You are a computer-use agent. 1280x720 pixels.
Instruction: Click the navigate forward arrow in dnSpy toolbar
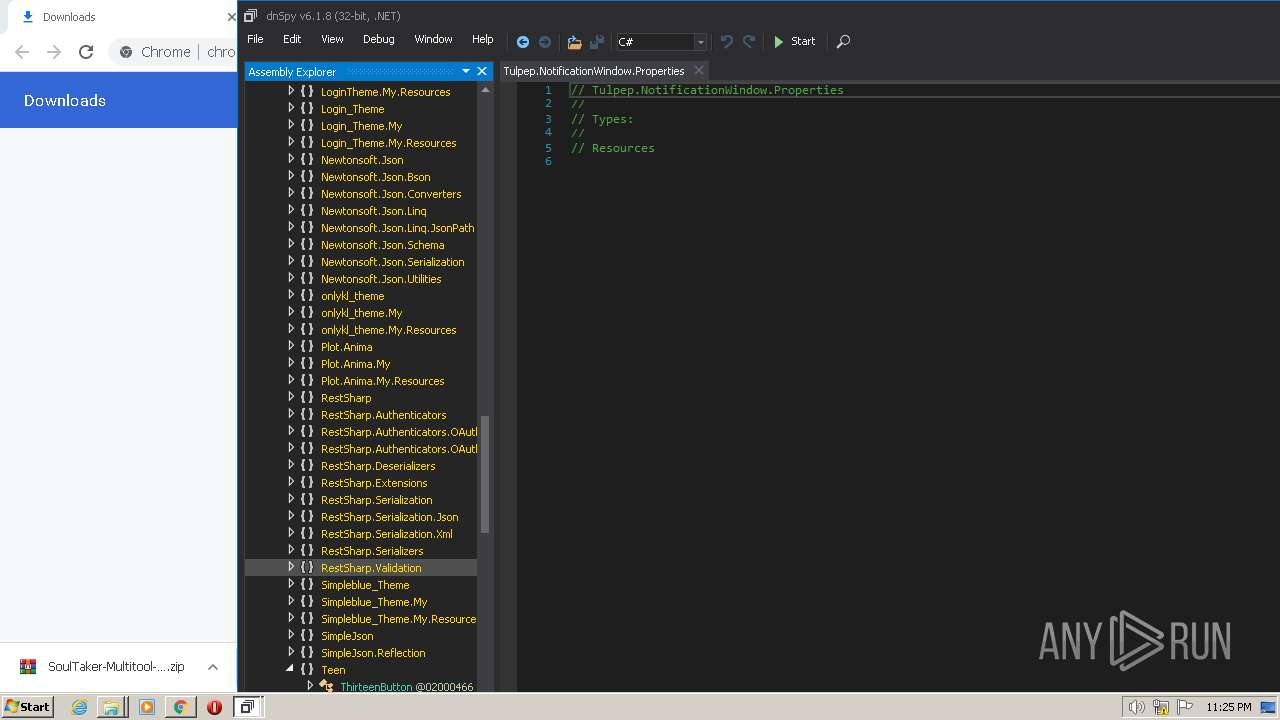[545, 42]
